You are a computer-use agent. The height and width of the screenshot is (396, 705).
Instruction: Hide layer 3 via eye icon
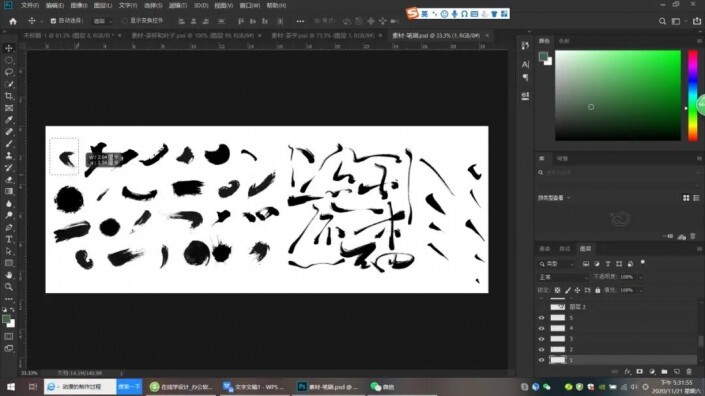pyautogui.click(x=541, y=338)
